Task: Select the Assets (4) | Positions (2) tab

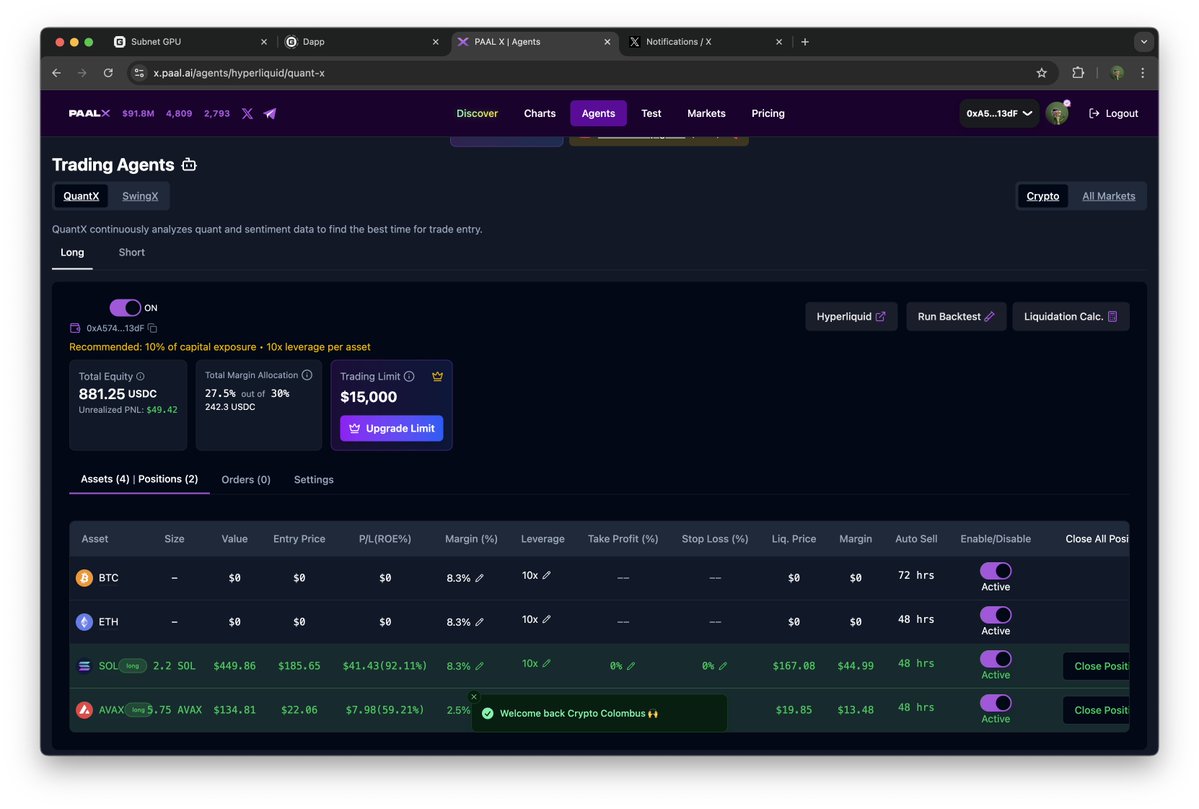Action: point(139,479)
